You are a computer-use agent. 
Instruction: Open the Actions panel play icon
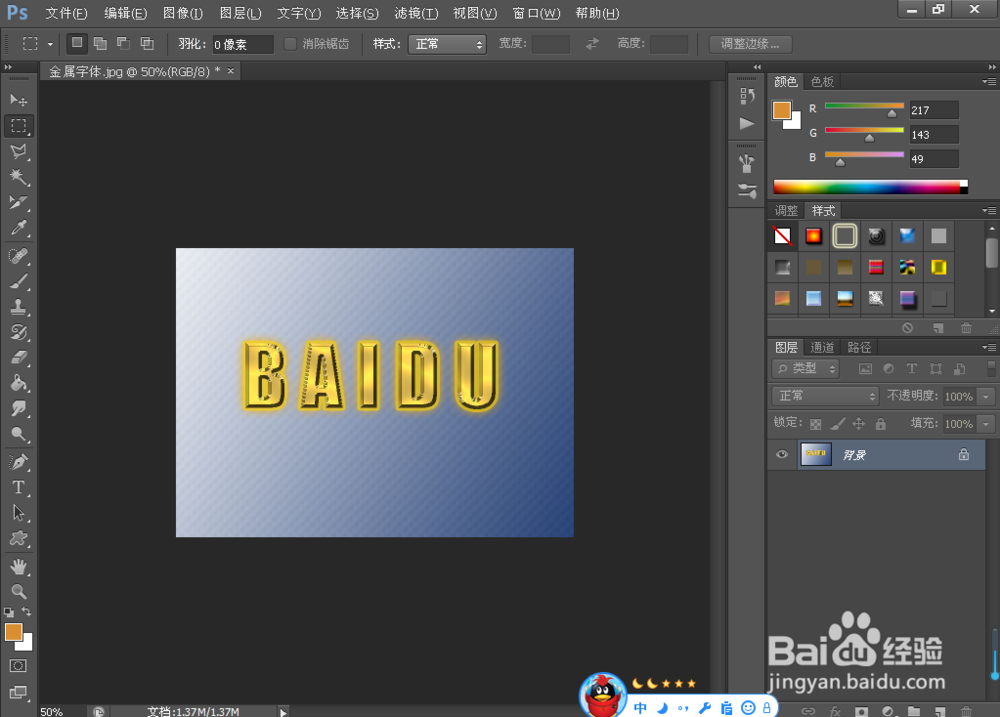coord(747,124)
